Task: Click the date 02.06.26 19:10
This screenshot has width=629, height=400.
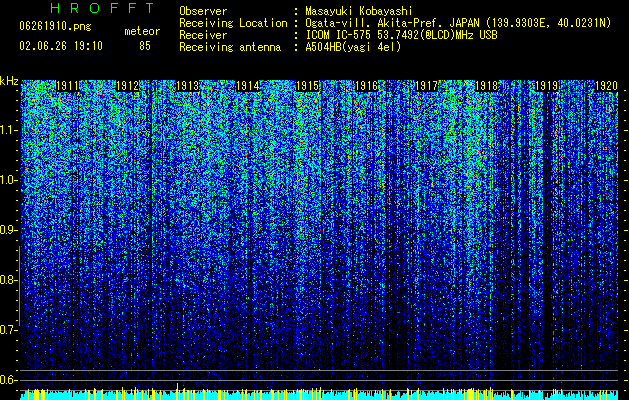Action: (61, 46)
